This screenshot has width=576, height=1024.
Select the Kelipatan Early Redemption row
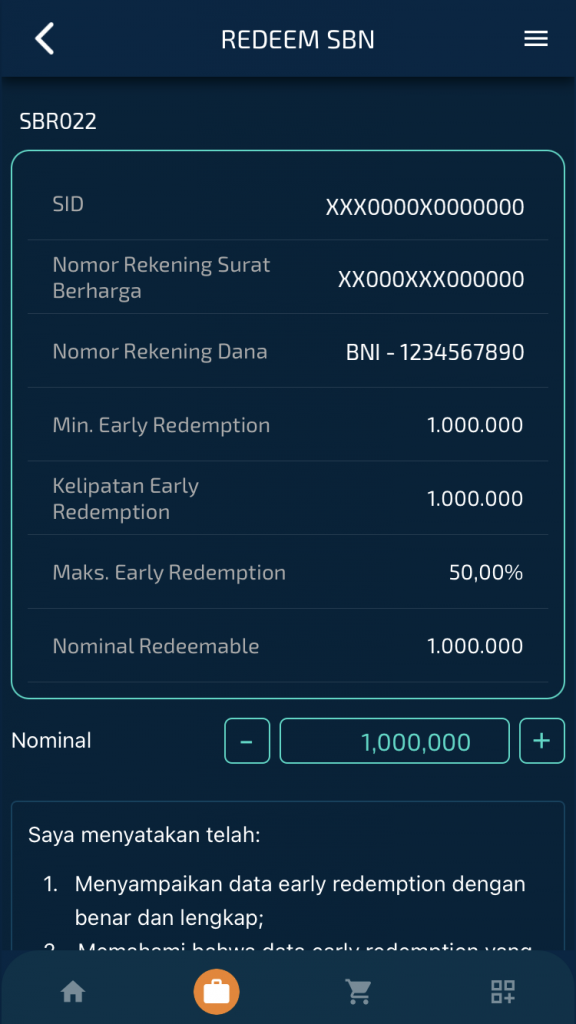(x=288, y=498)
